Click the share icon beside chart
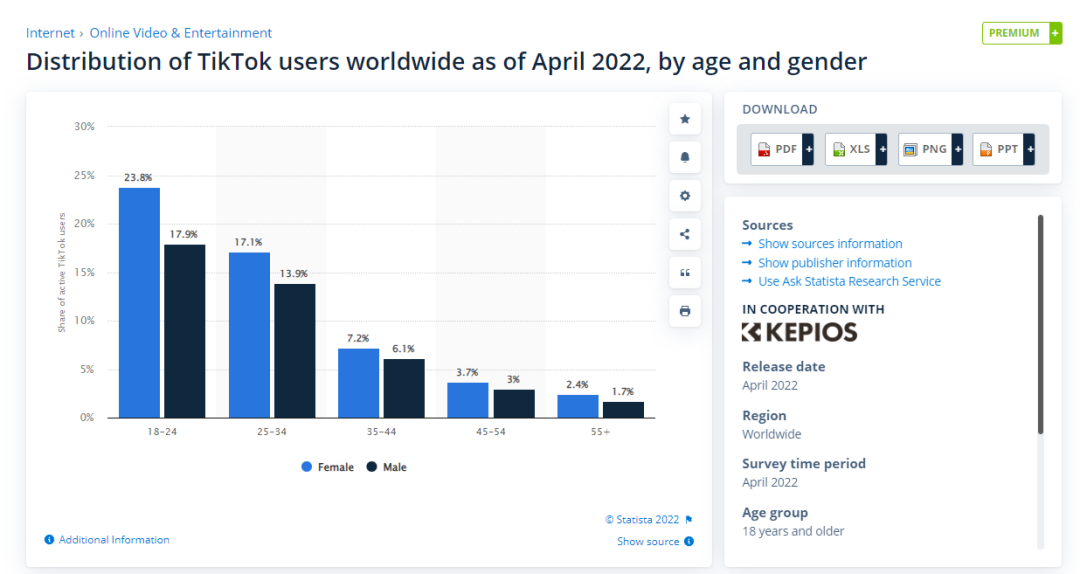Viewport: 1080px width, 574px height. coord(685,234)
